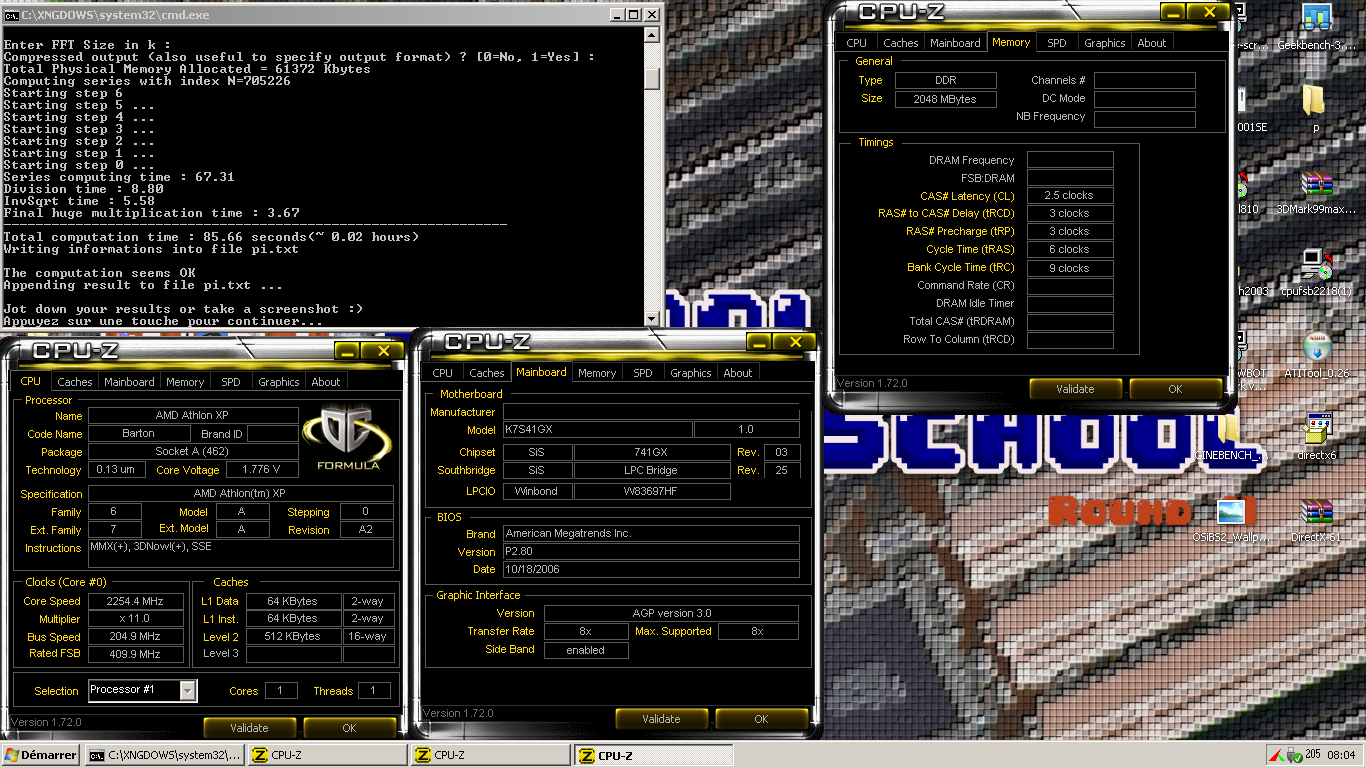
Task: Click OK in Memory window
Action: pos(1175,389)
